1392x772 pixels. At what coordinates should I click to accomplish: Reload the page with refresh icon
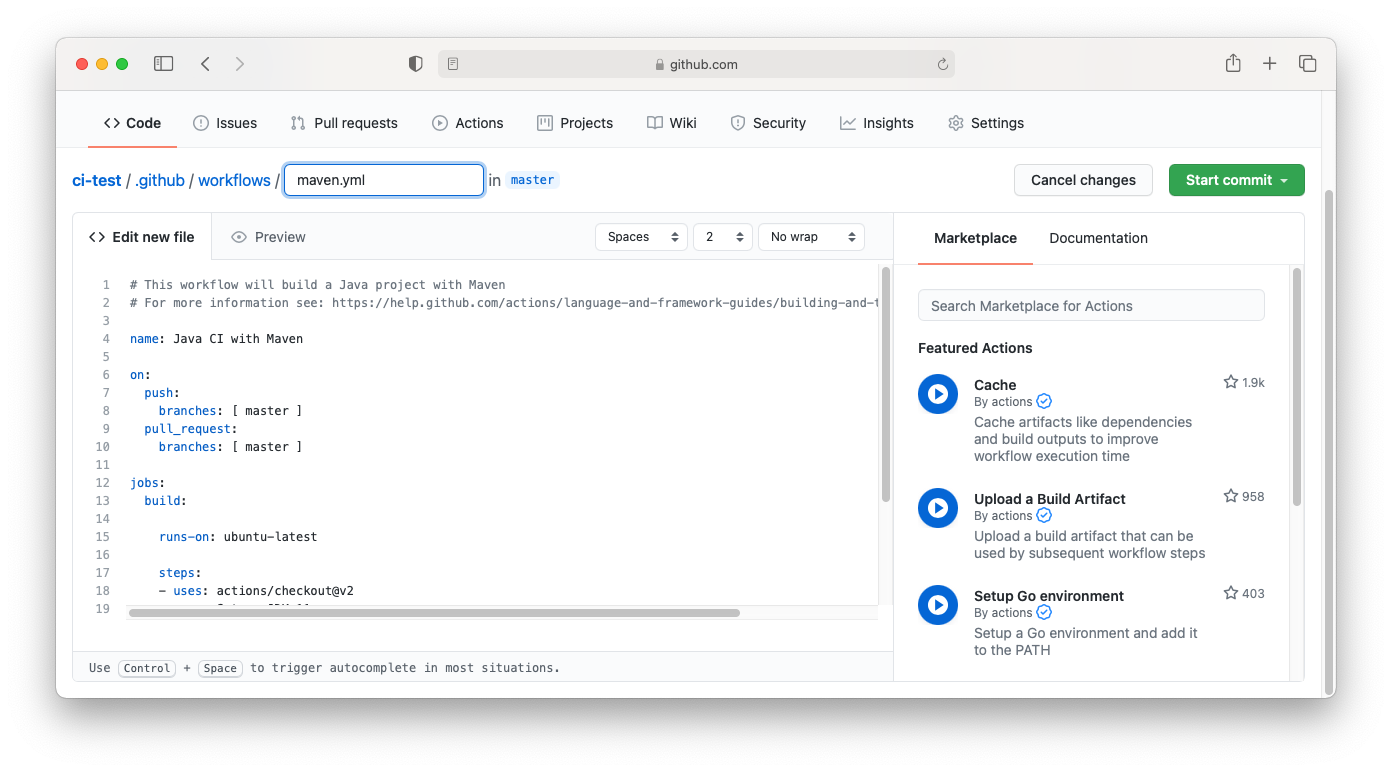click(942, 64)
